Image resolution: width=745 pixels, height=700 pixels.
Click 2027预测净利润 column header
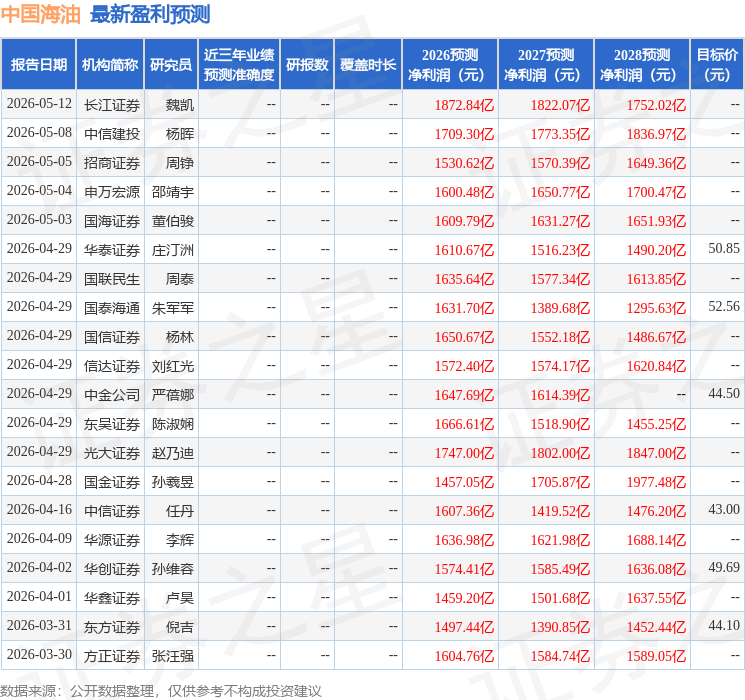[x=546, y=65]
